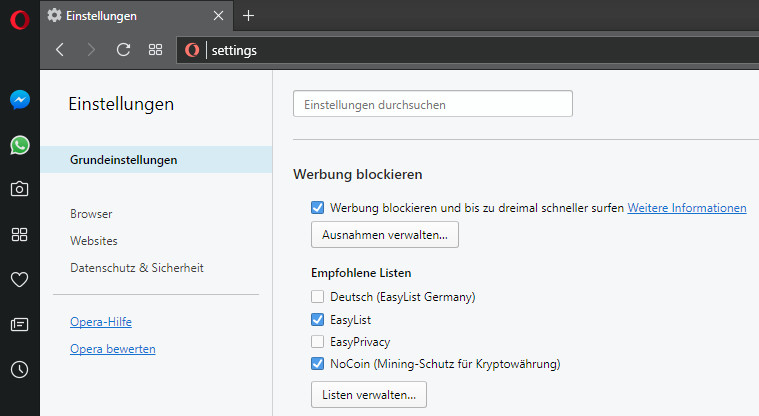Reload the settings page
Viewport: 759px width, 416px height.
pyautogui.click(x=123, y=49)
